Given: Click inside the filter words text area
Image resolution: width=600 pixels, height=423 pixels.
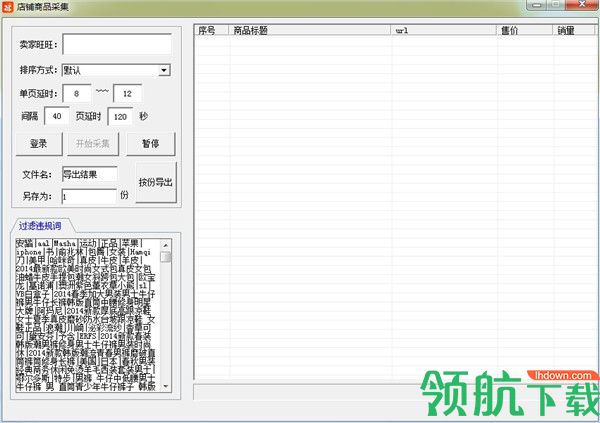Looking at the screenshot, I should (87, 315).
